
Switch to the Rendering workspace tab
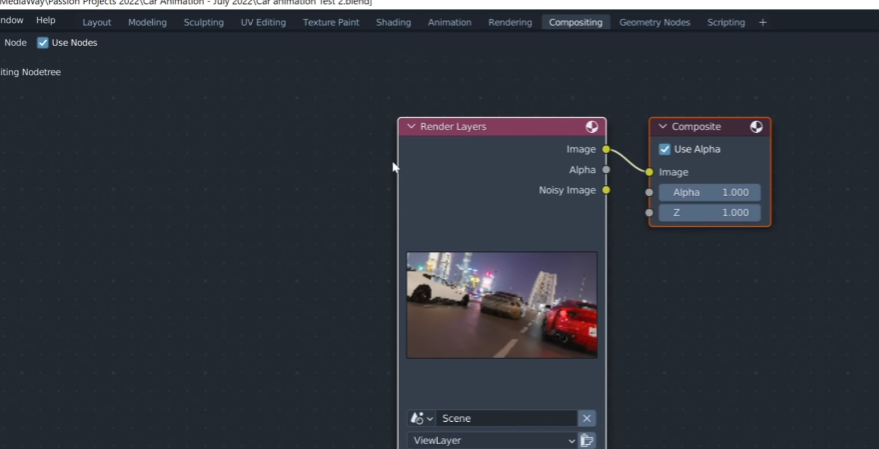(510, 22)
